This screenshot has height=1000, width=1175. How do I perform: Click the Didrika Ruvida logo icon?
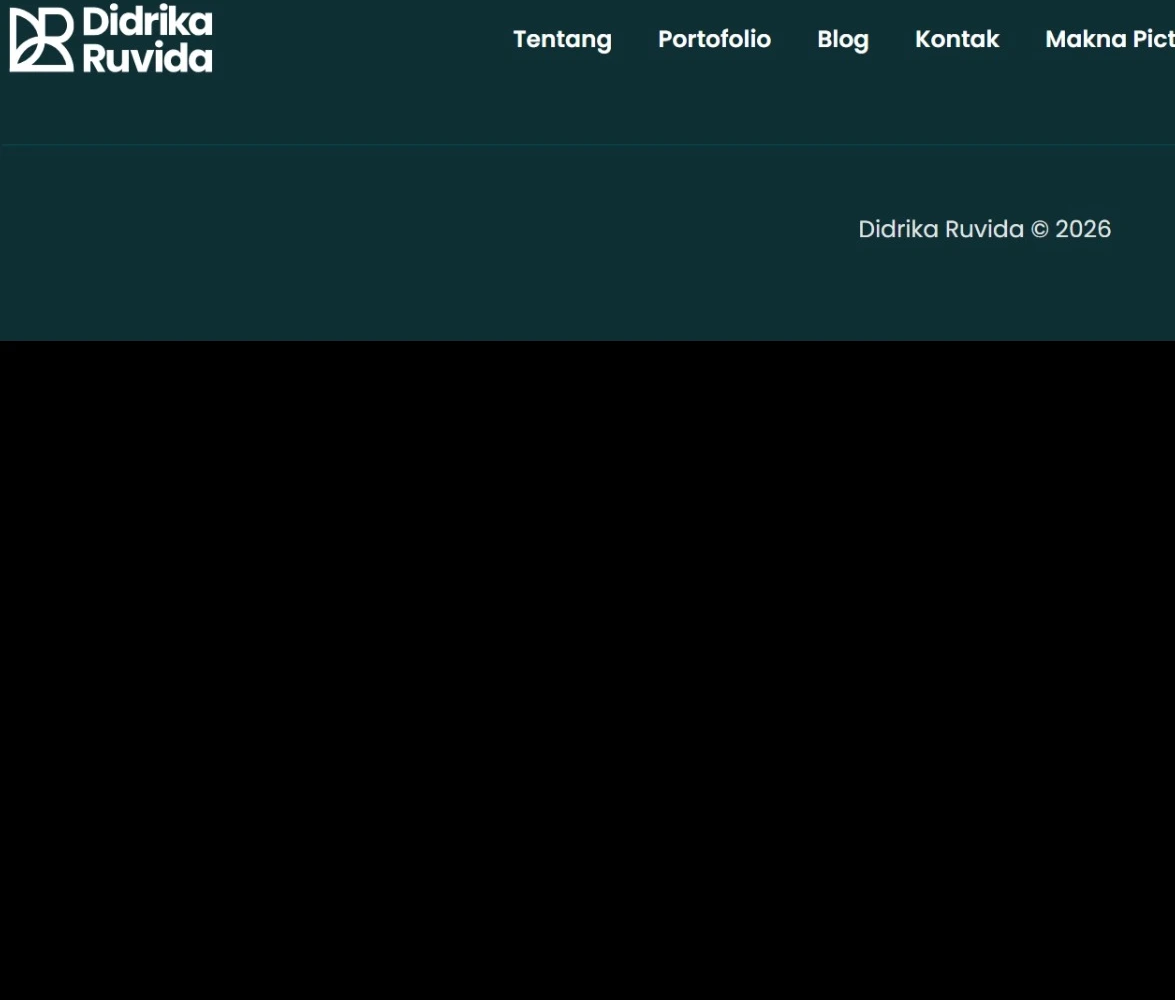42,40
